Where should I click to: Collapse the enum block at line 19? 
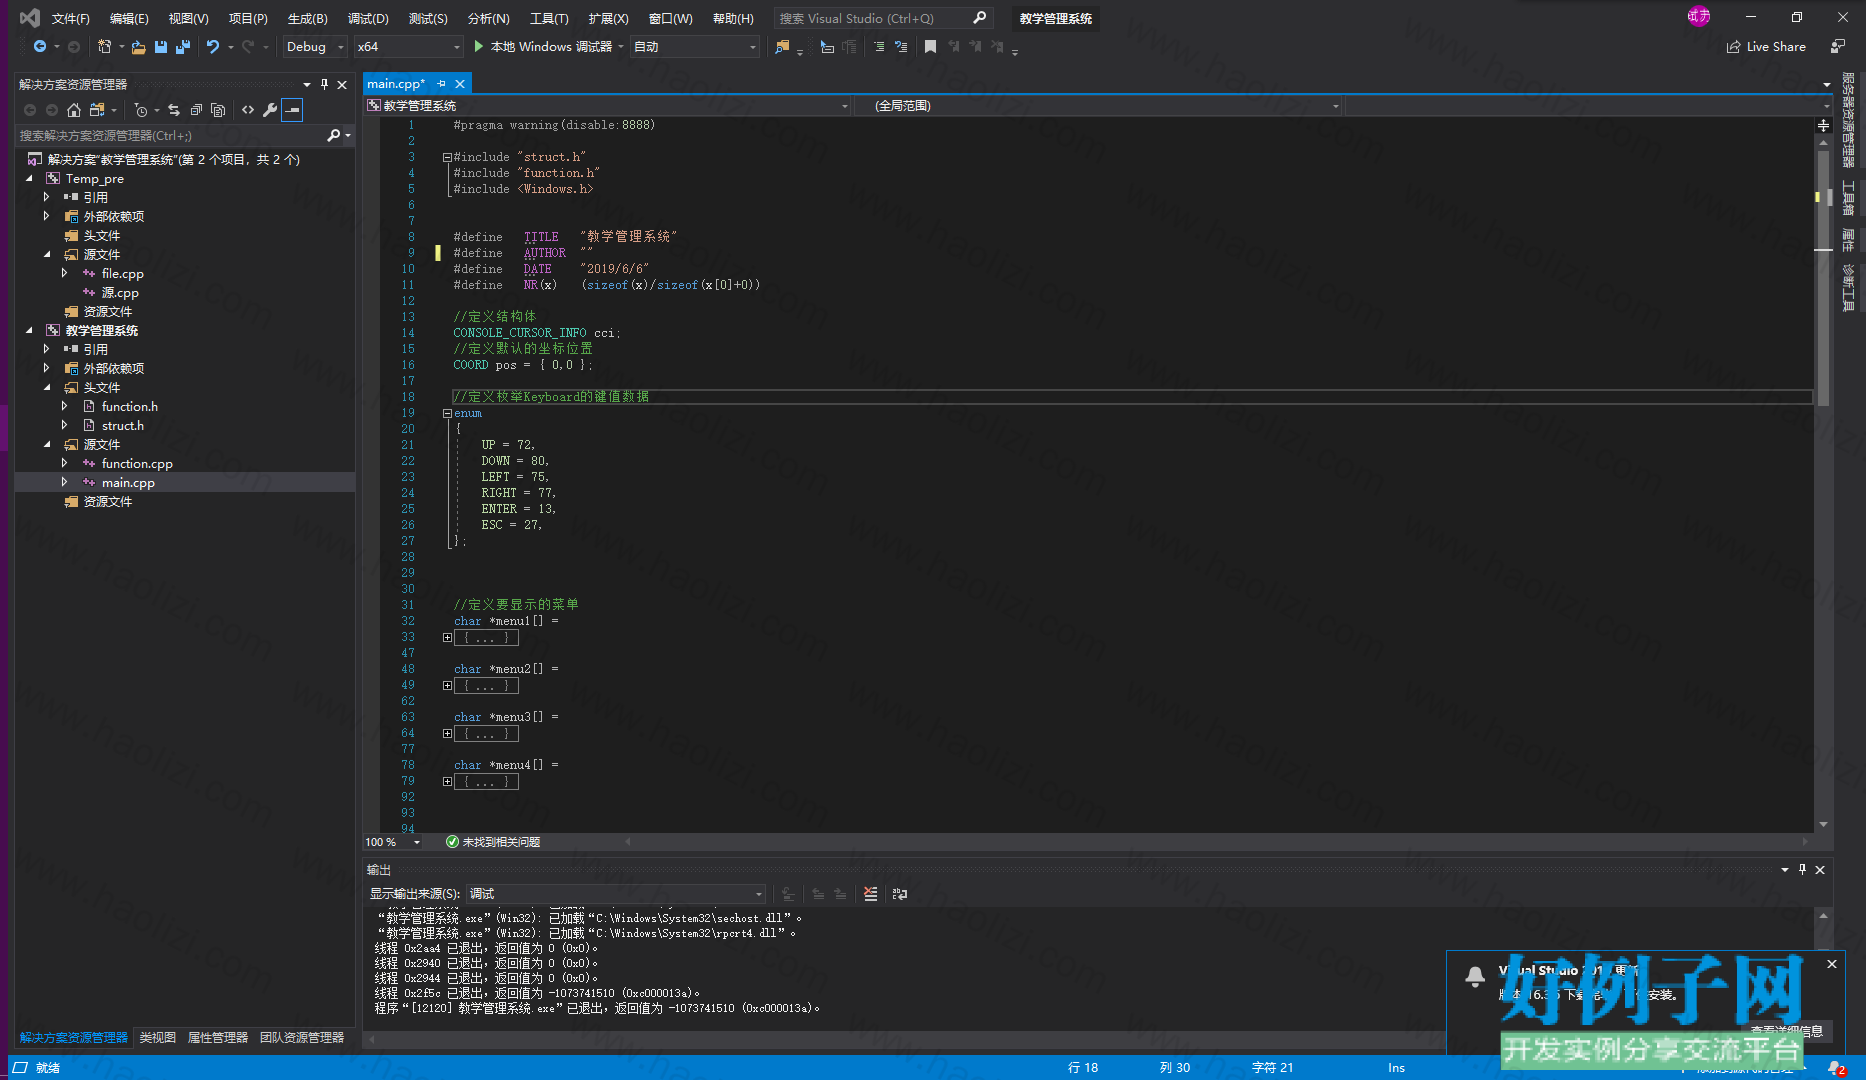click(x=447, y=413)
